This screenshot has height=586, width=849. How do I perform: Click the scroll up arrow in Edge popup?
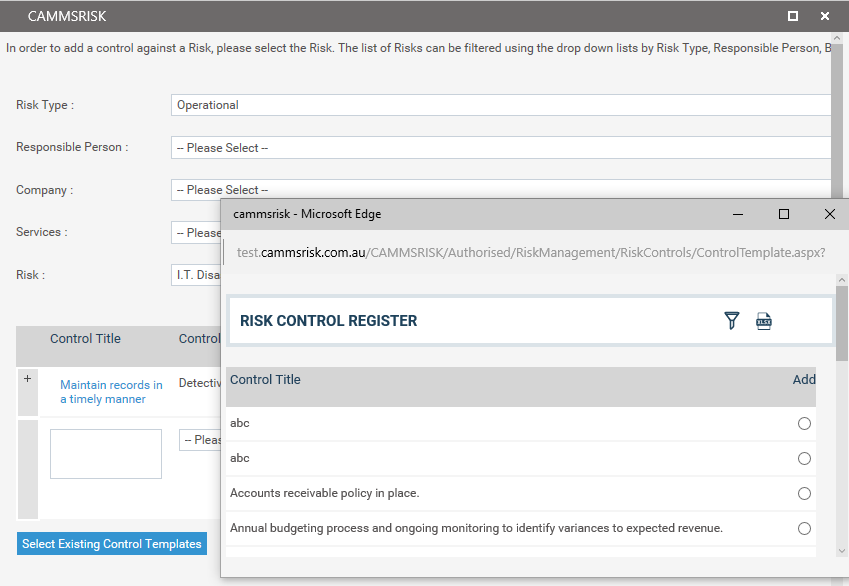[841, 280]
